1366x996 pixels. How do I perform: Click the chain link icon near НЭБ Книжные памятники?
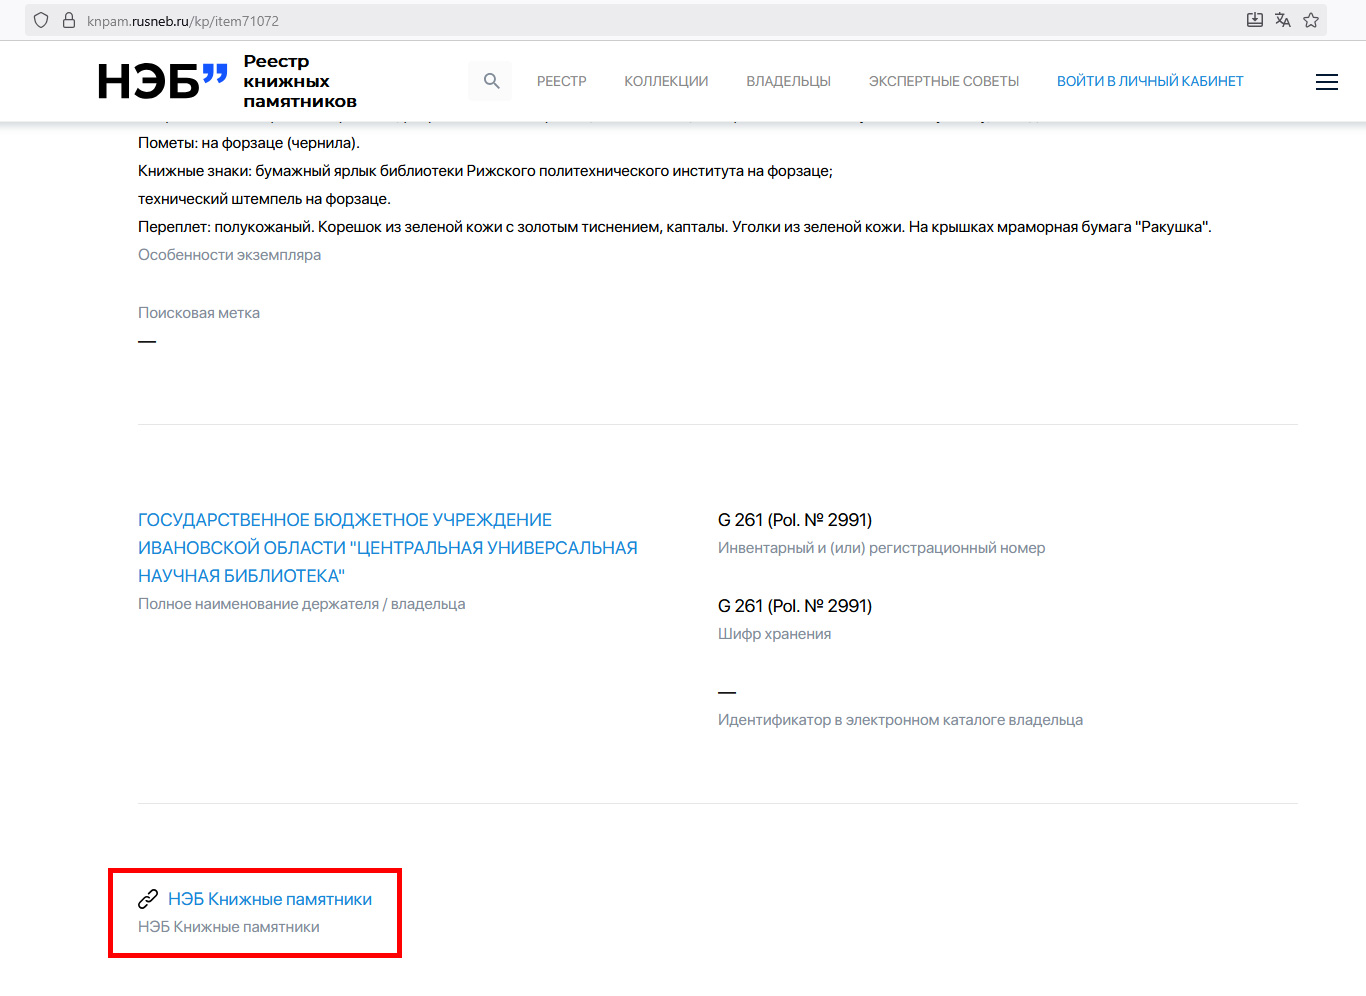click(x=148, y=899)
